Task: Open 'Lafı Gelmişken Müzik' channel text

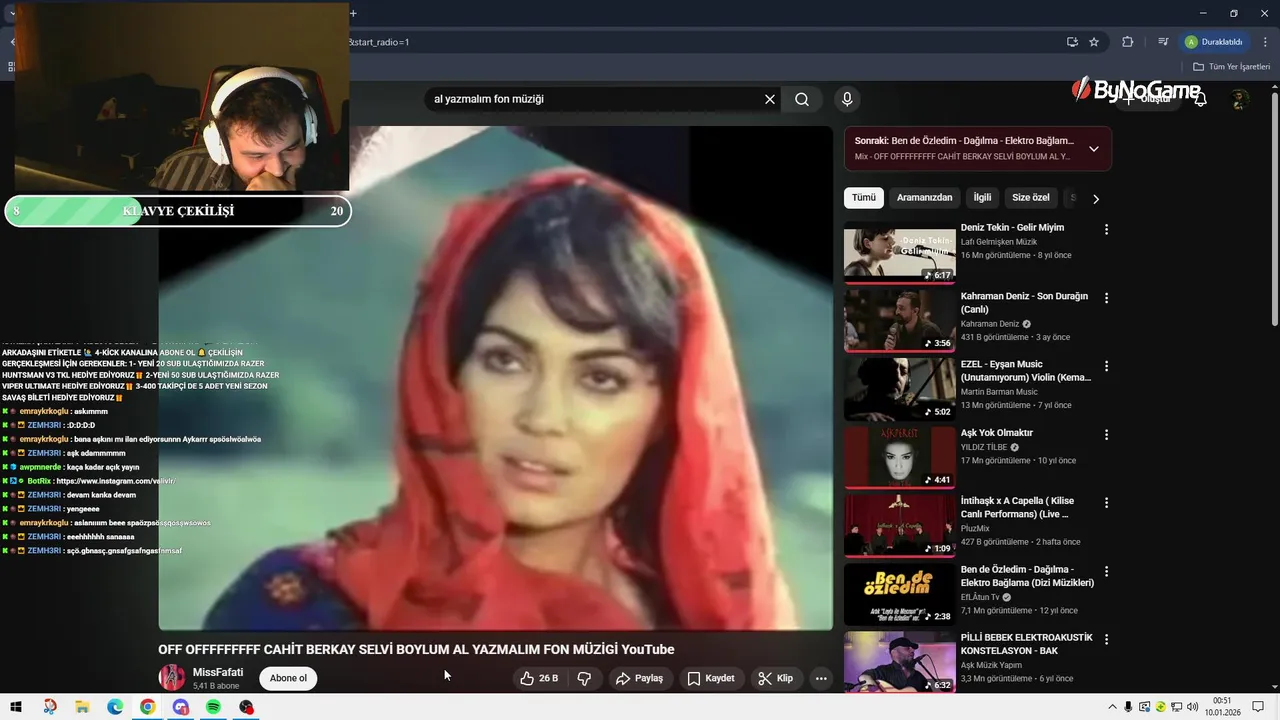Action: click(999, 242)
